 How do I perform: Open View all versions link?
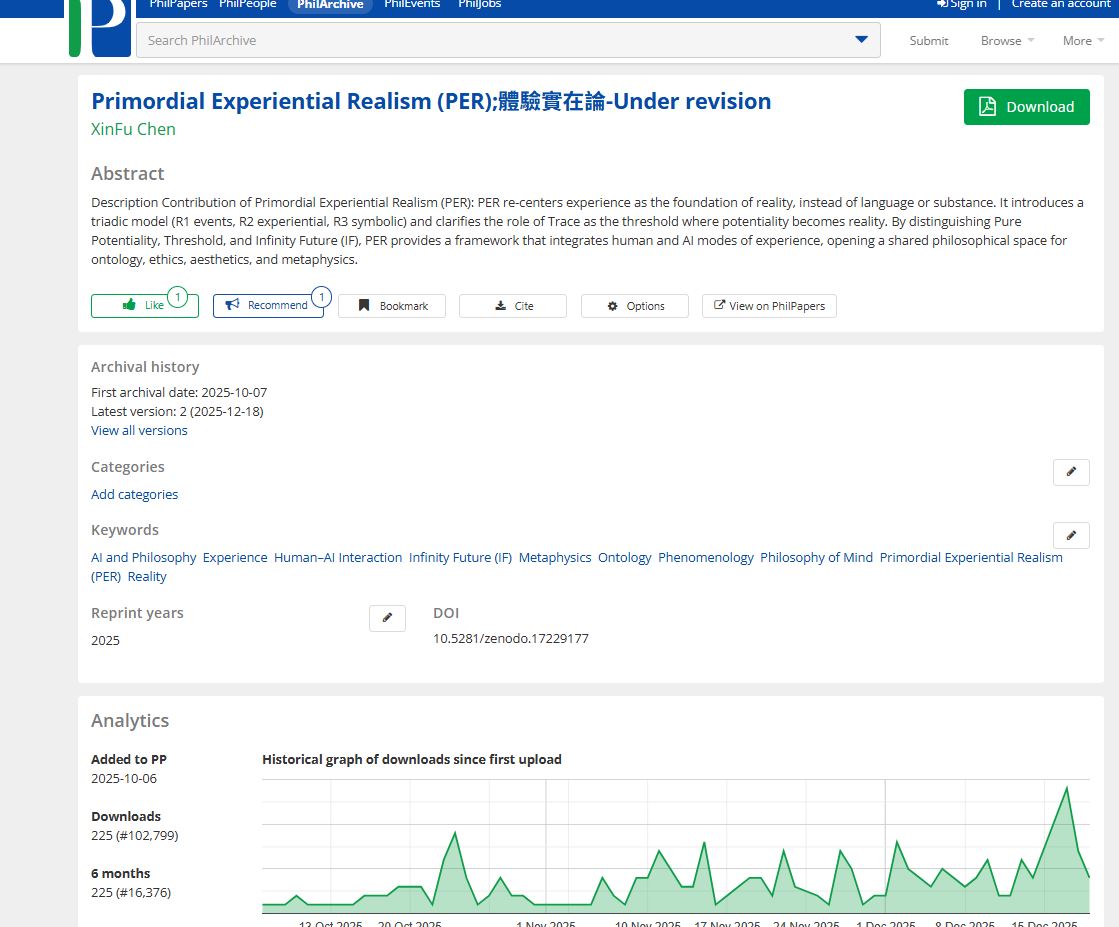click(139, 430)
